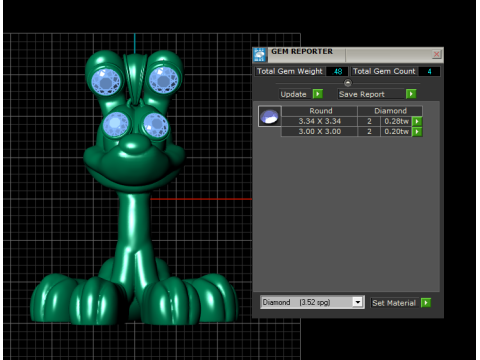Select the lower-left gem on the model
The height and width of the screenshot is (360, 480).
115,125
